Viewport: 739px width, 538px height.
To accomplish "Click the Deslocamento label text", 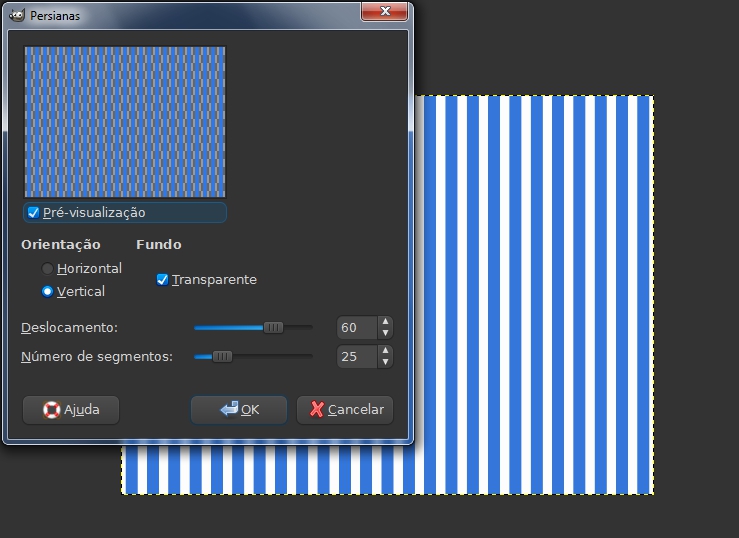I will tap(69, 327).
